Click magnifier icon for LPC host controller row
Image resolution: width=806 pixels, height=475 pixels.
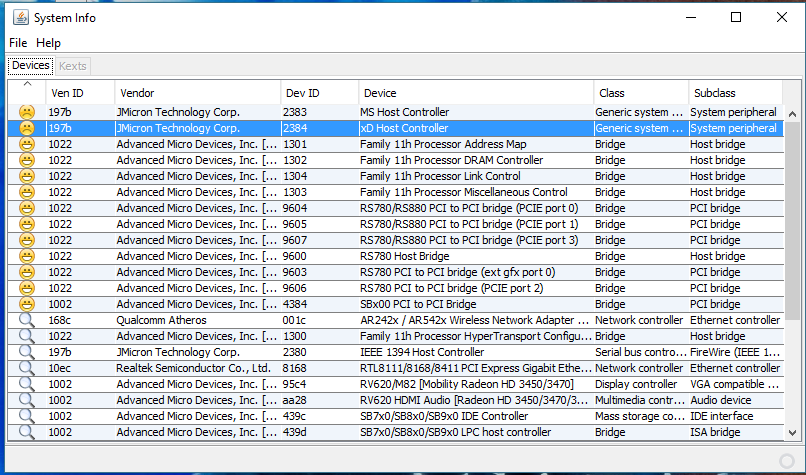point(27,431)
